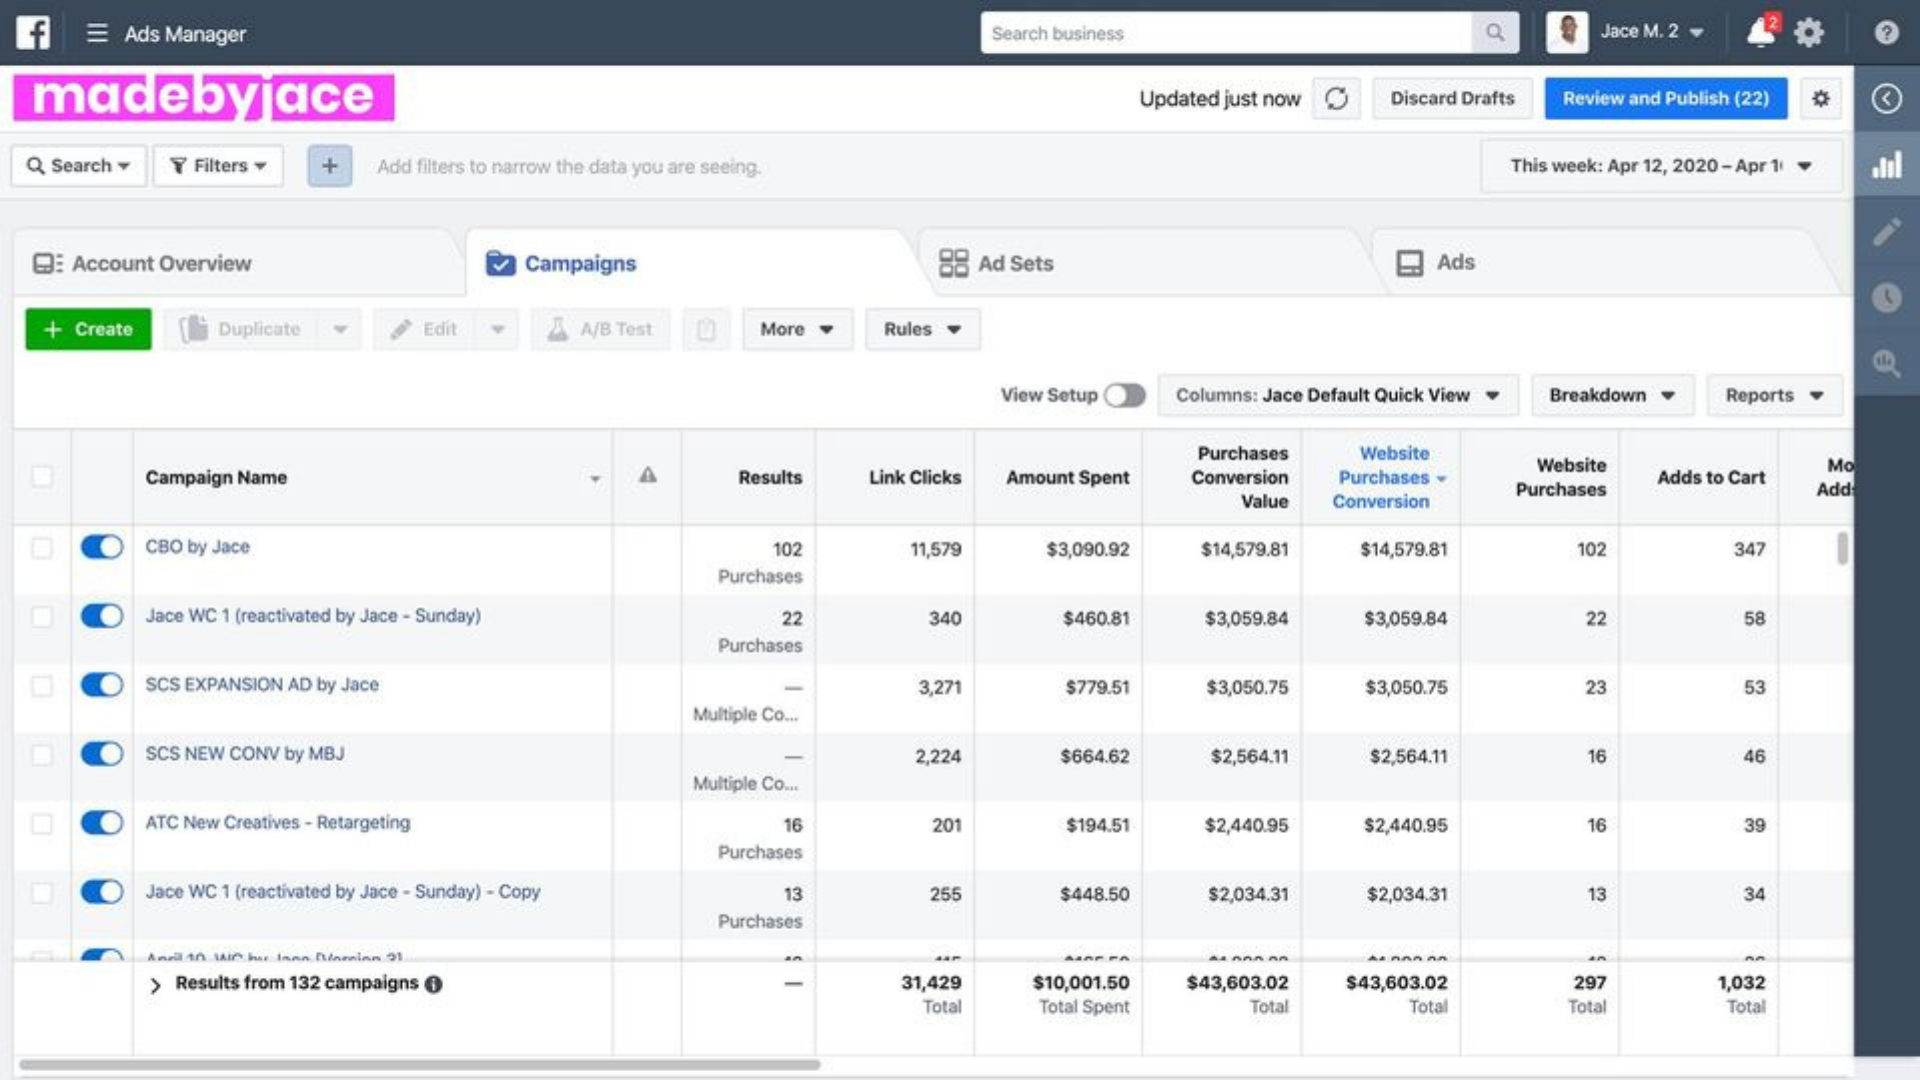
Task: Switch to the Ad Sets tab
Action: (996, 263)
